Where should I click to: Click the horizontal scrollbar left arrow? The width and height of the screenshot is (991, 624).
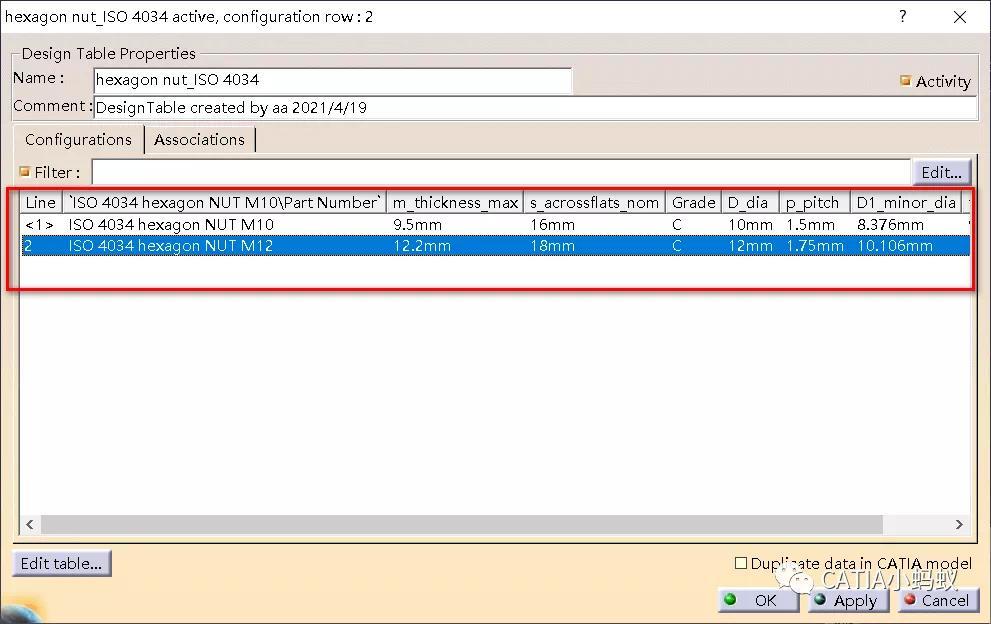coord(30,524)
